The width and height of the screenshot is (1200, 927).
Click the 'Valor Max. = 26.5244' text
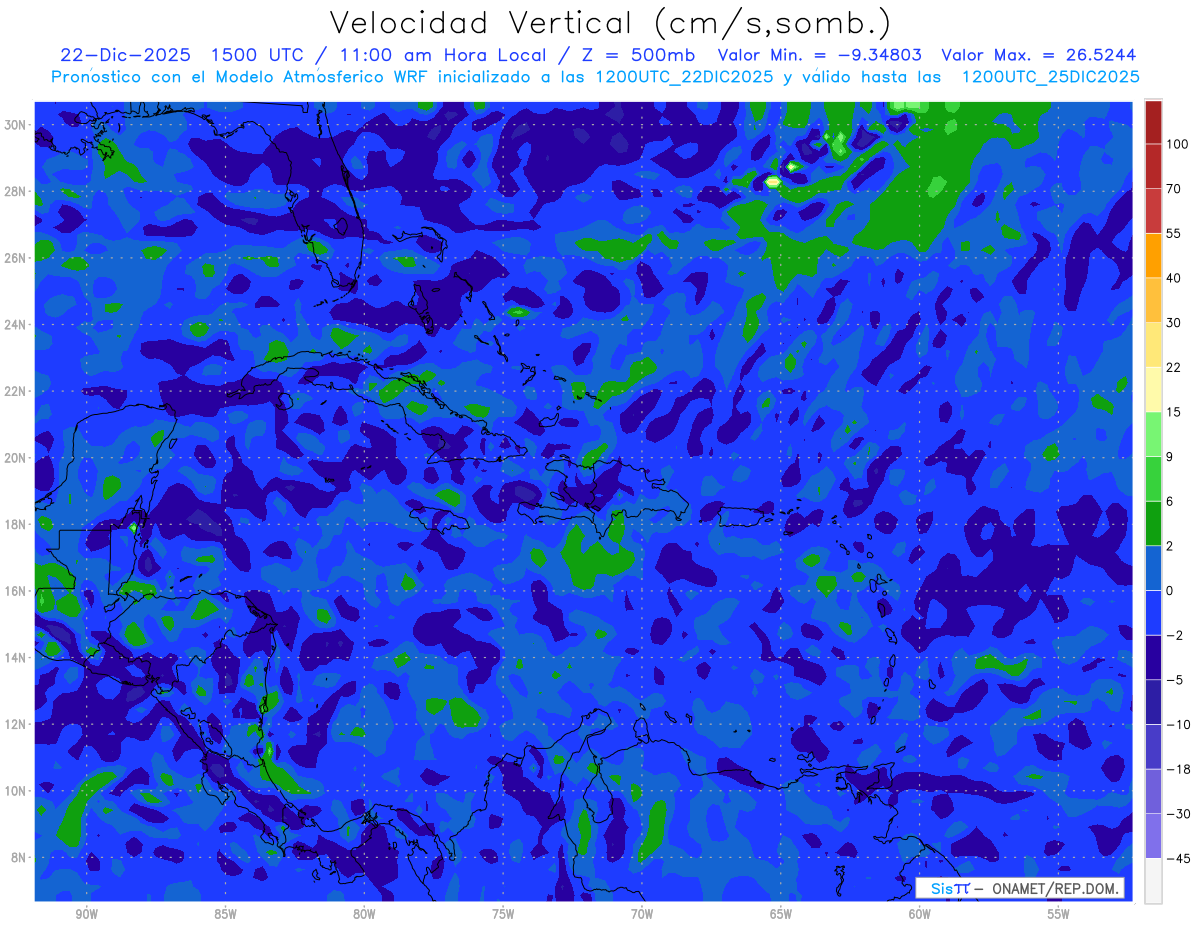(x=1038, y=55)
